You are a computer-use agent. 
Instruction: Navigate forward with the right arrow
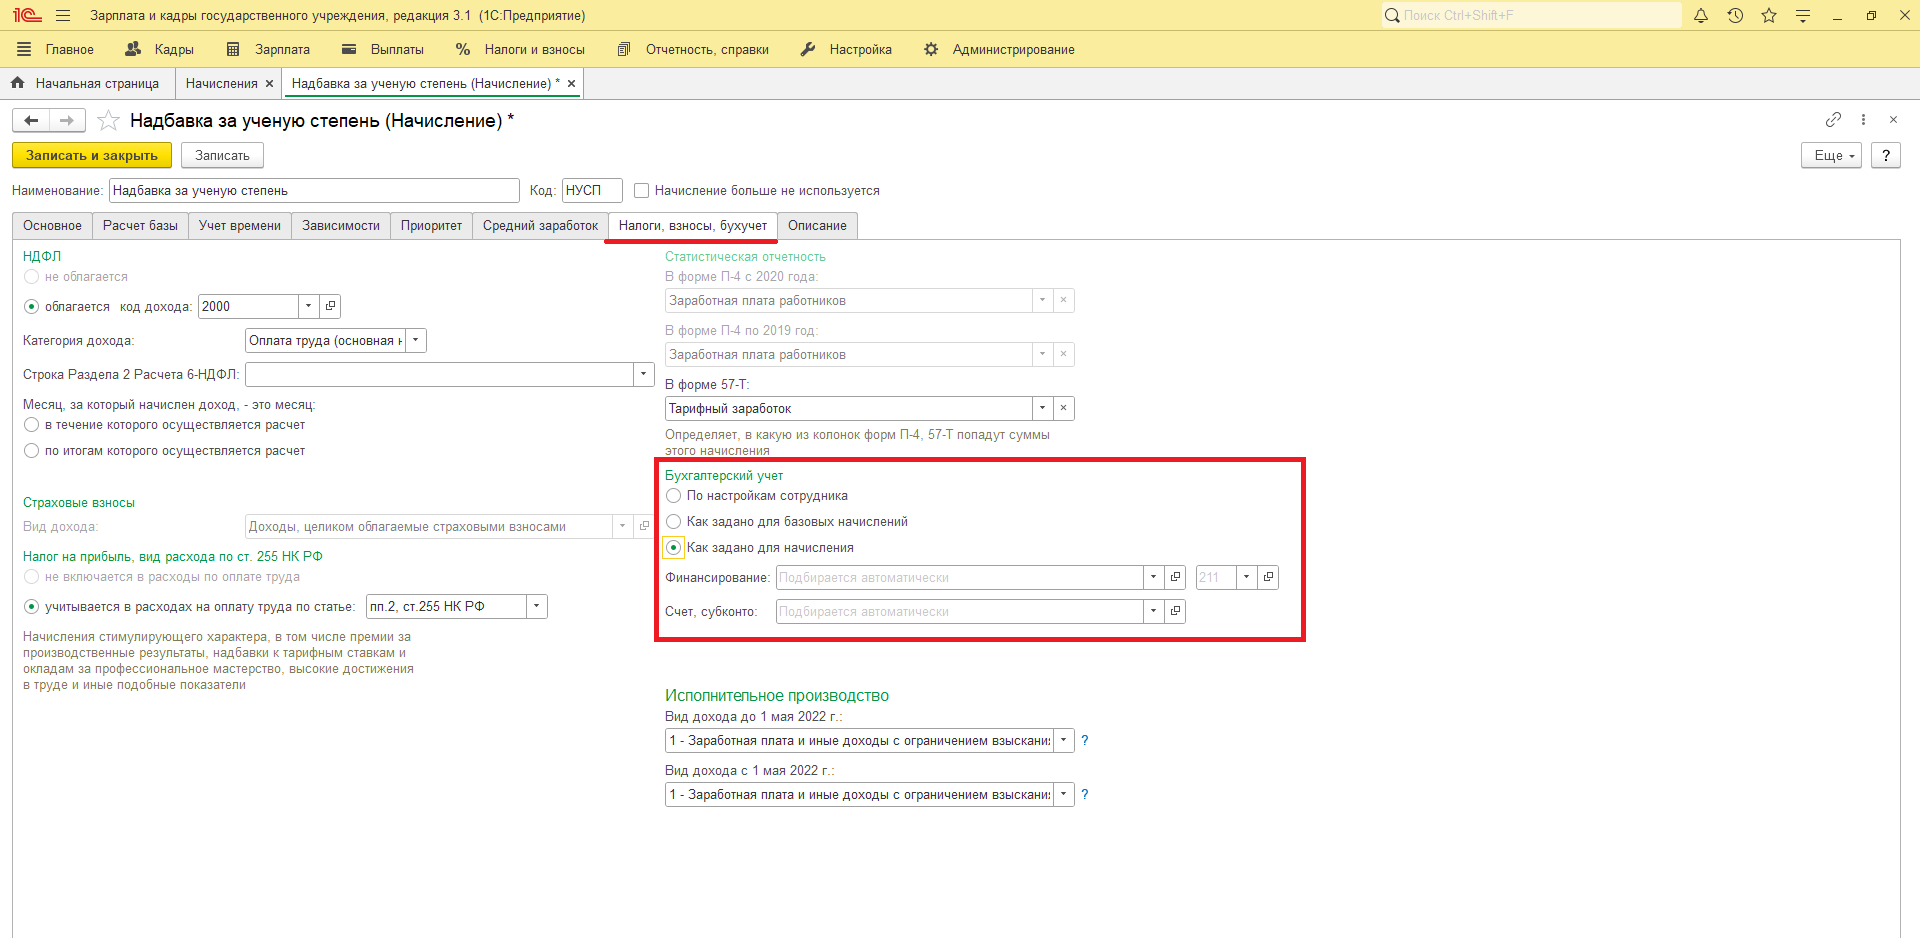[67, 120]
